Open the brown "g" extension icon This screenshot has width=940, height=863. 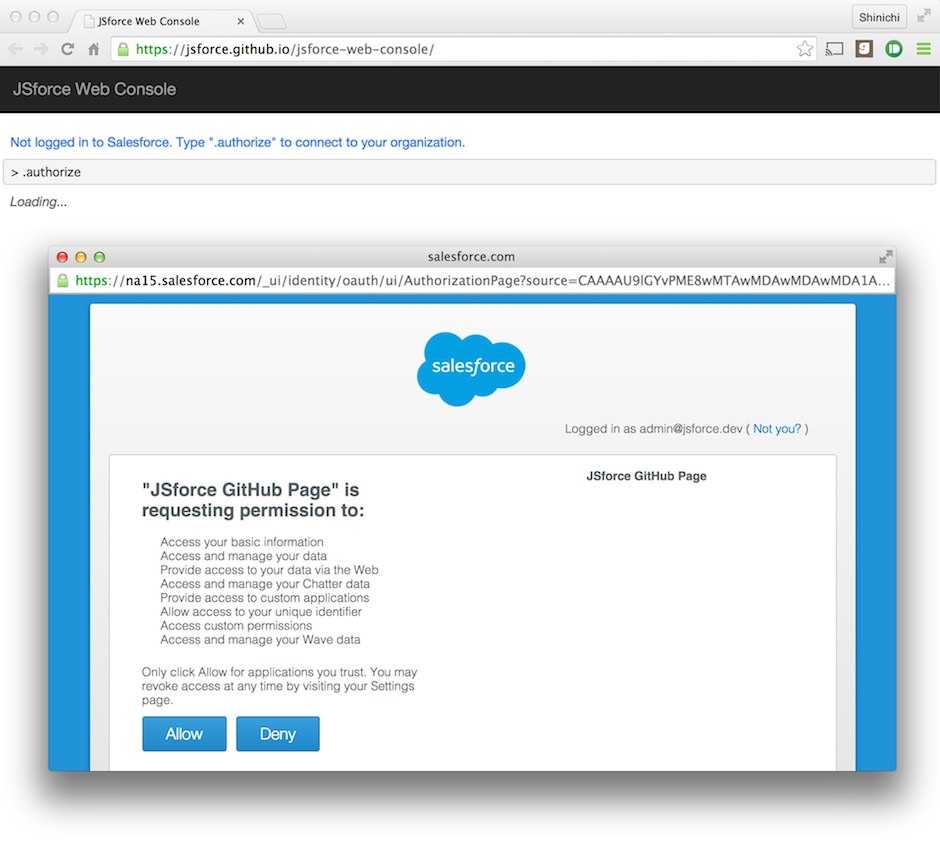tap(863, 48)
